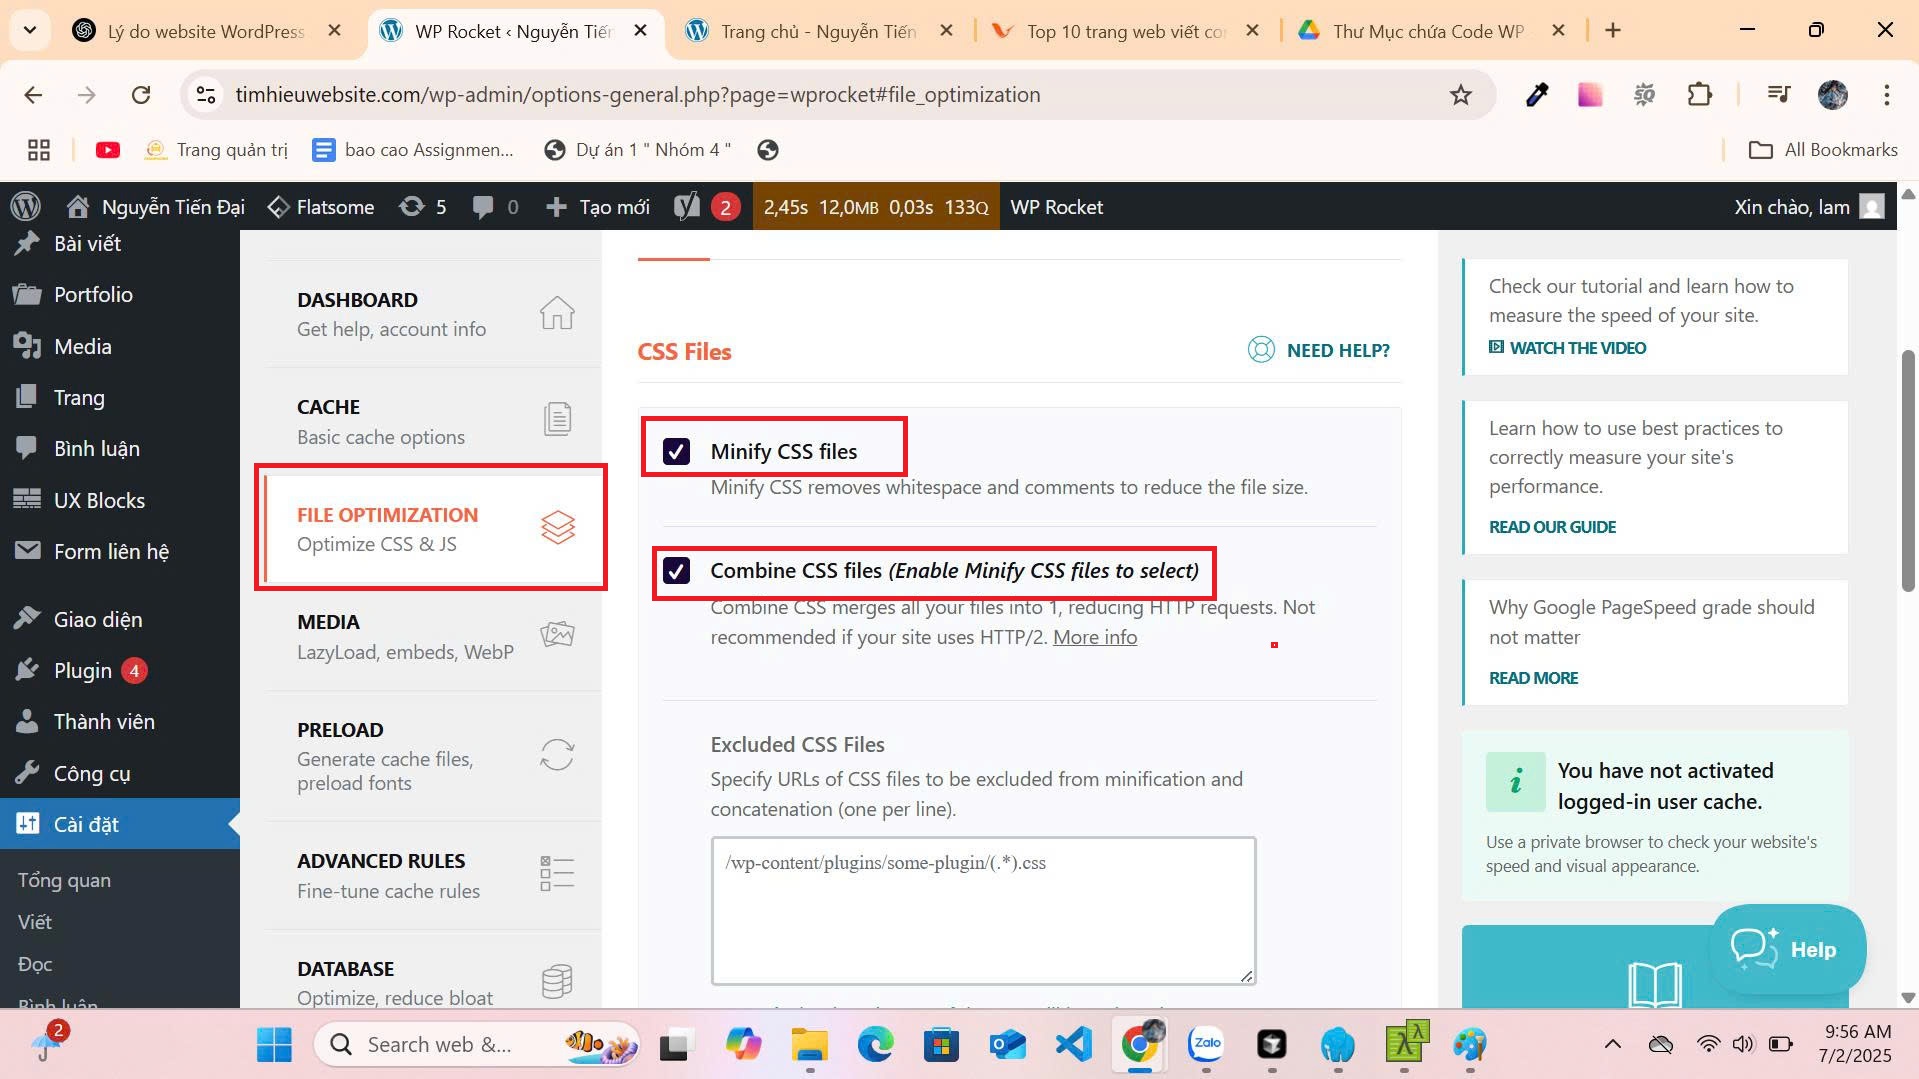1919x1079 pixels.
Task: Open Zalo from the taskbar
Action: (x=1206, y=1044)
